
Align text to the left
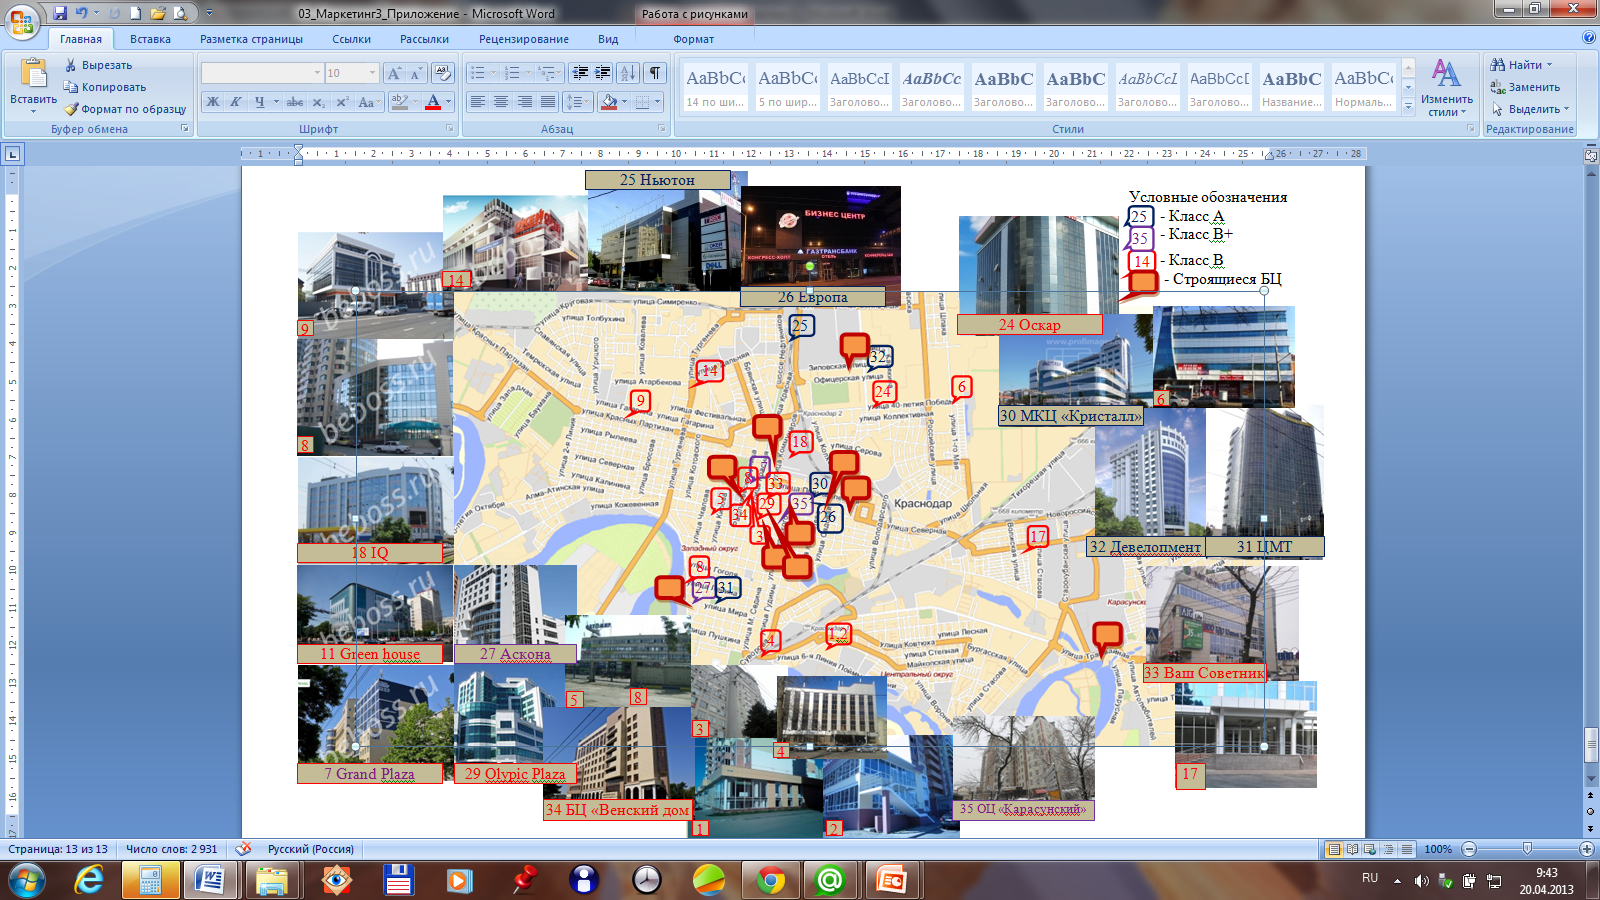tap(478, 102)
